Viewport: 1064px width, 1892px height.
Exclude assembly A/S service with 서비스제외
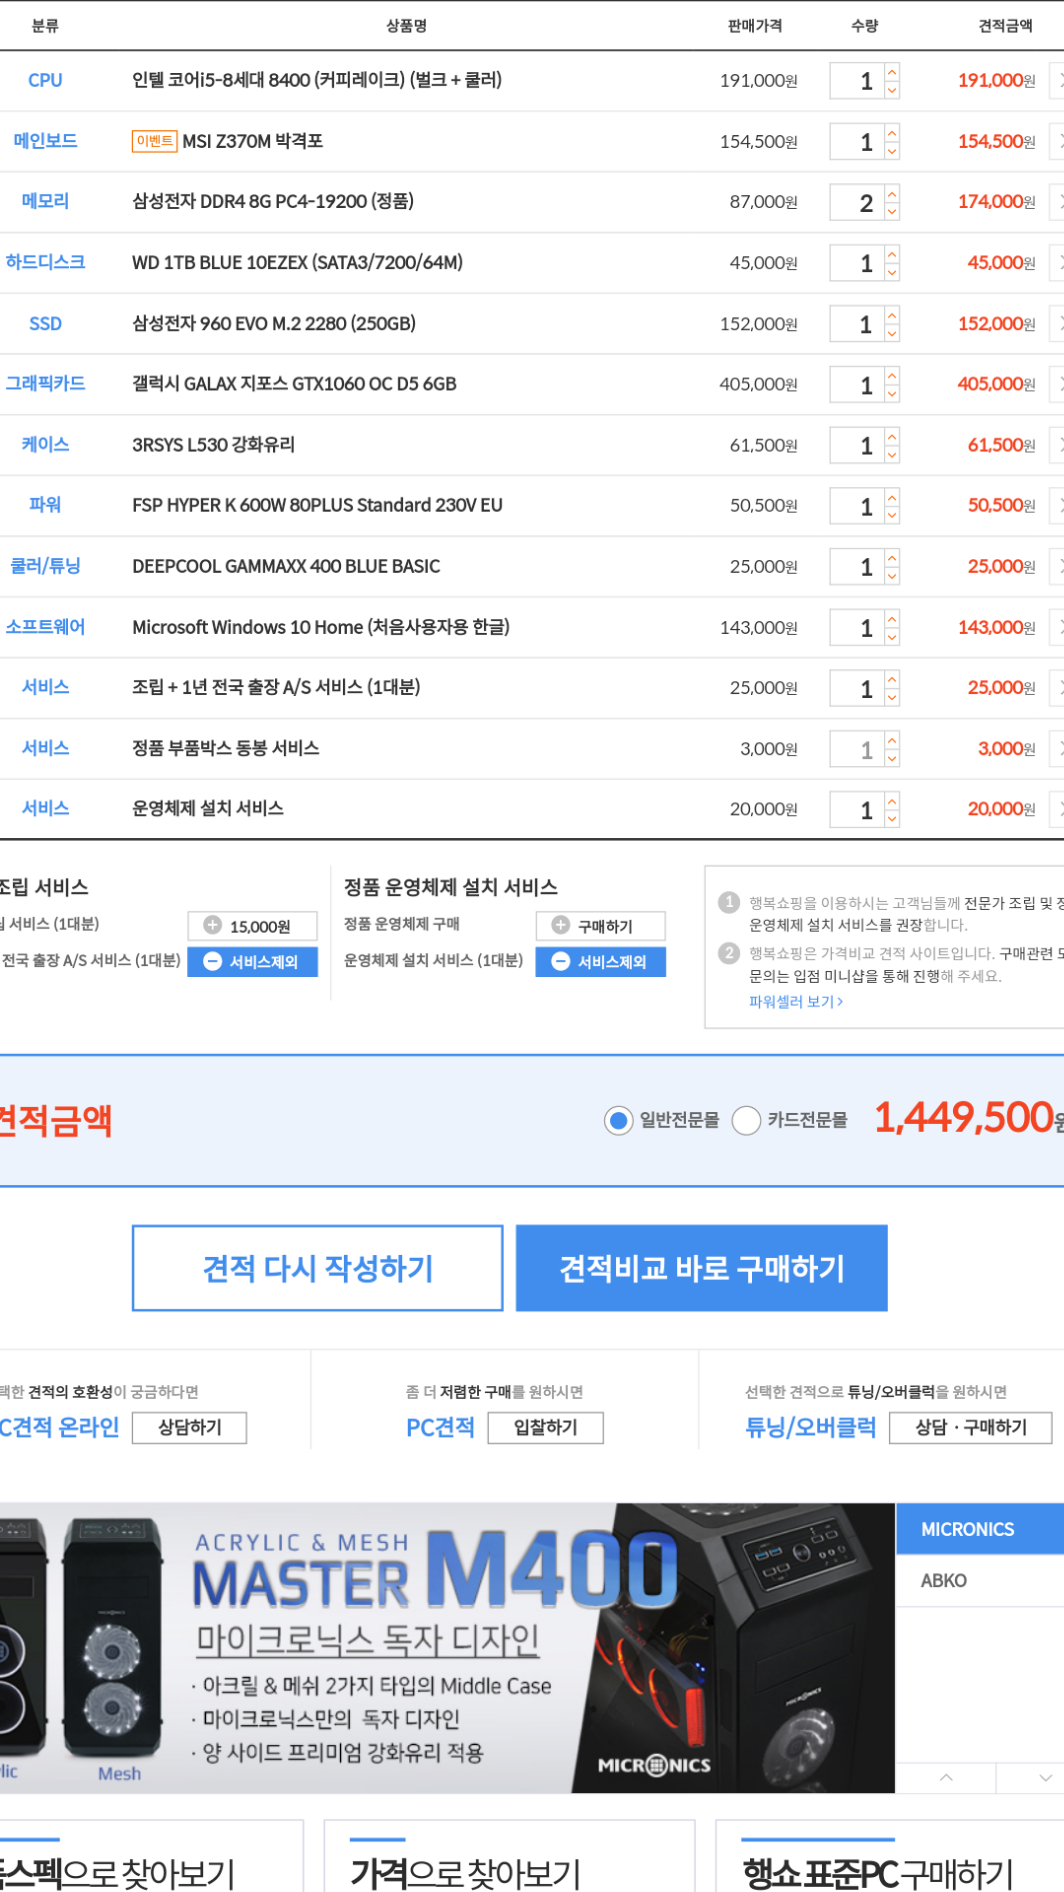coord(252,961)
